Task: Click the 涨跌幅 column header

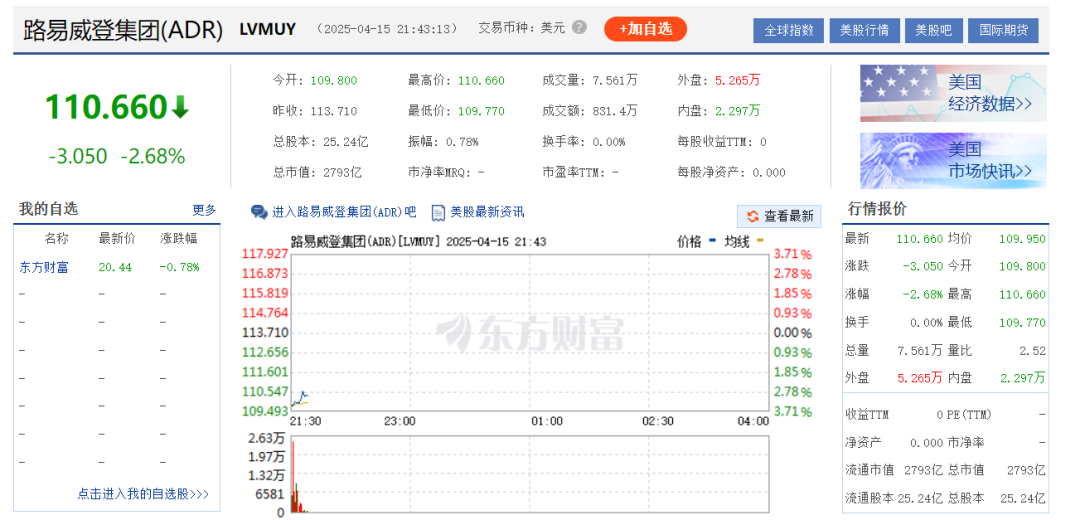Action: (x=178, y=239)
